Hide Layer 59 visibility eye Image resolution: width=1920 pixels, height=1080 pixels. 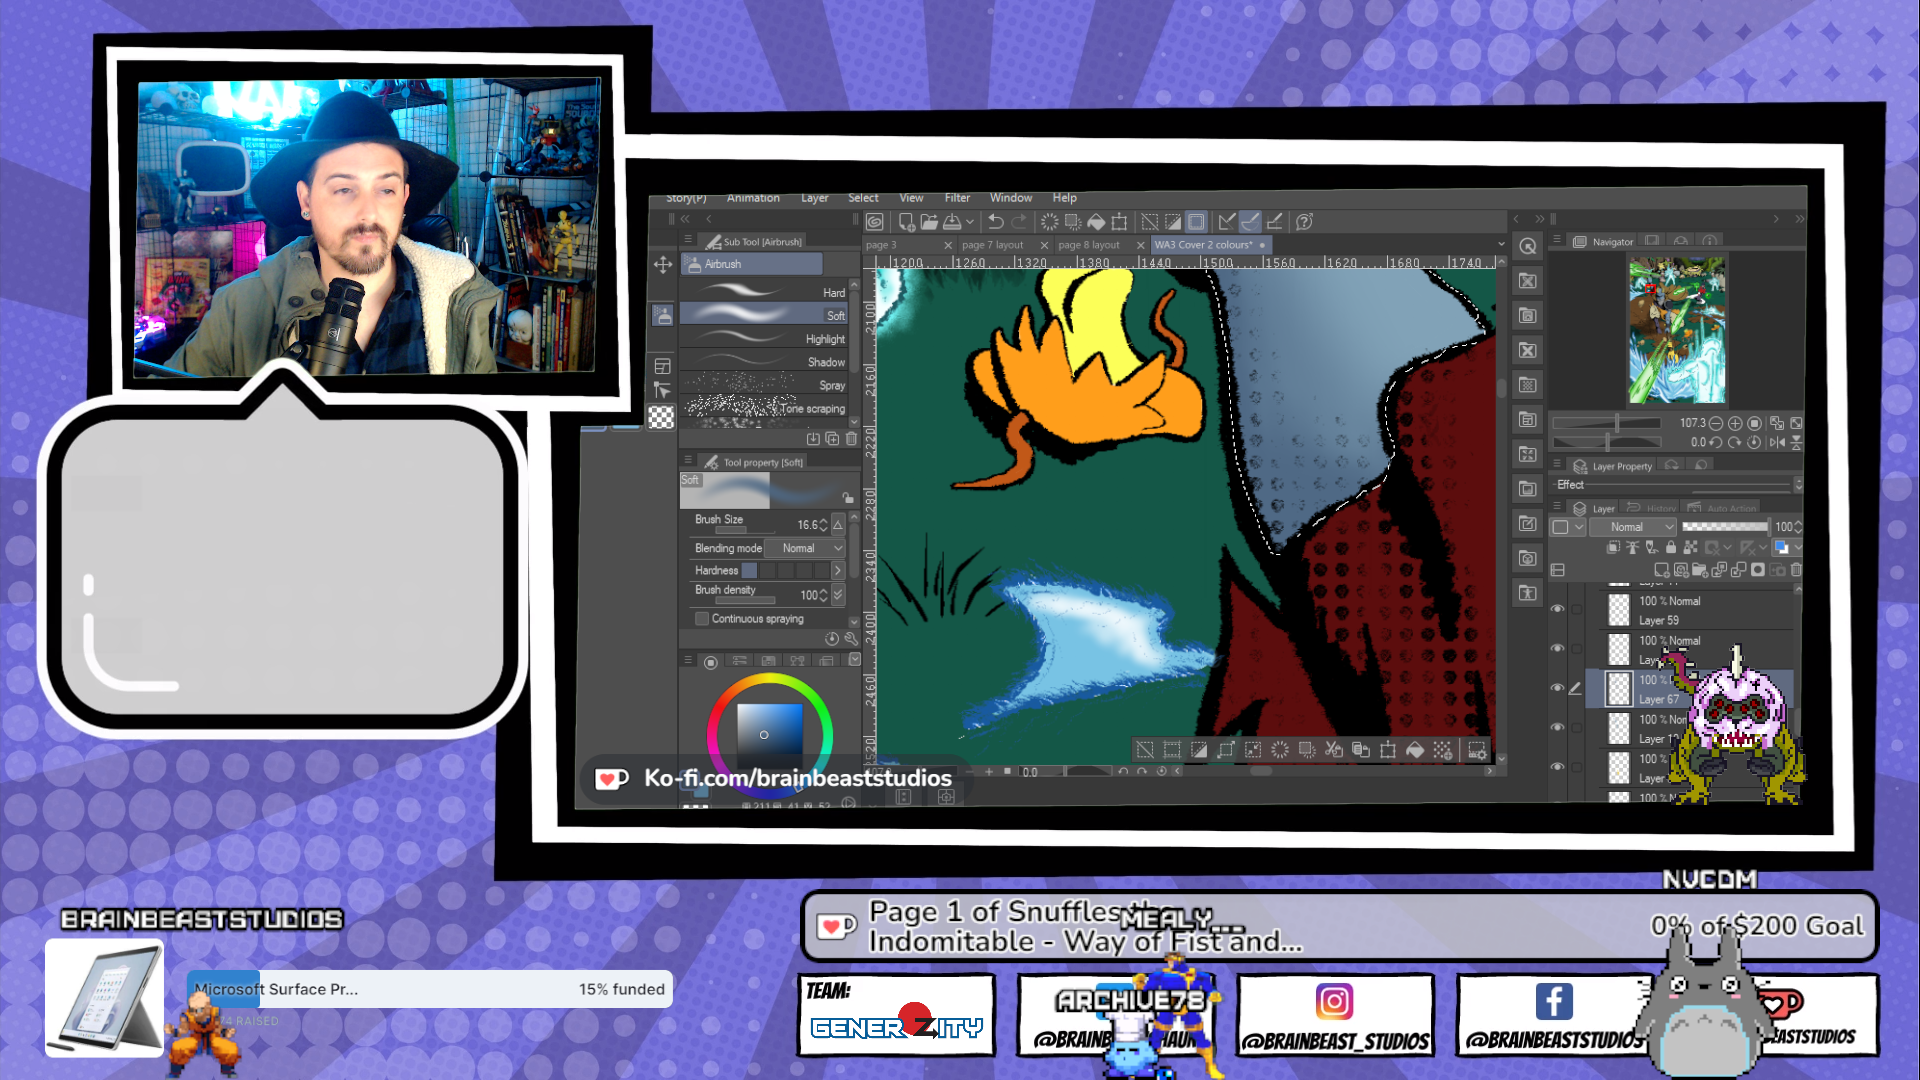pos(1557,609)
